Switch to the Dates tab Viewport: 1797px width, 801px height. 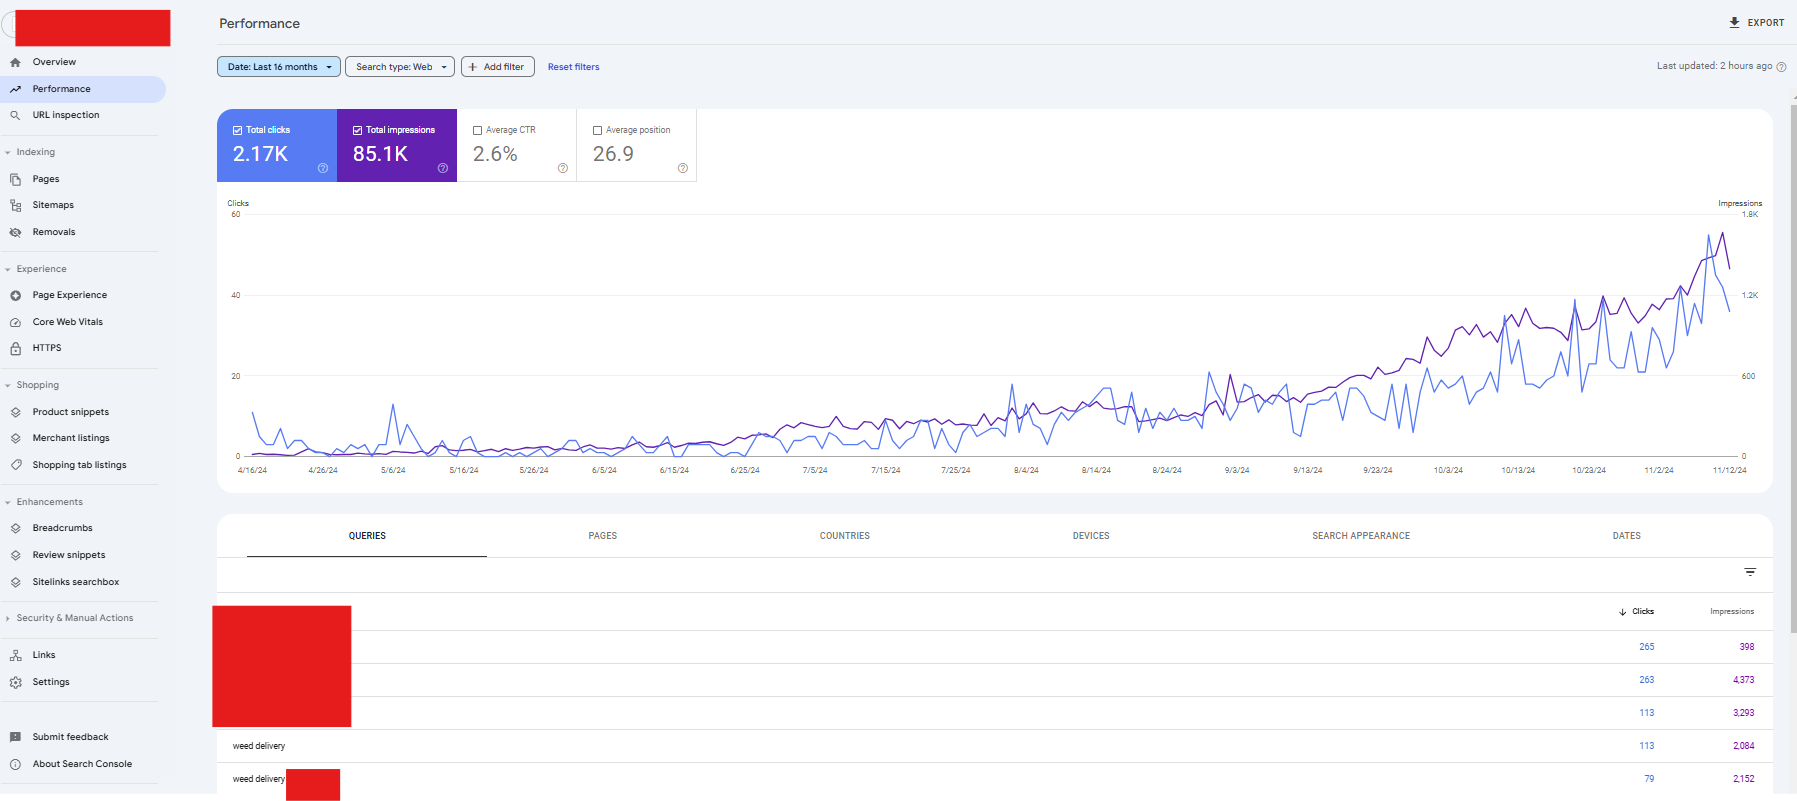(x=1627, y=536)
